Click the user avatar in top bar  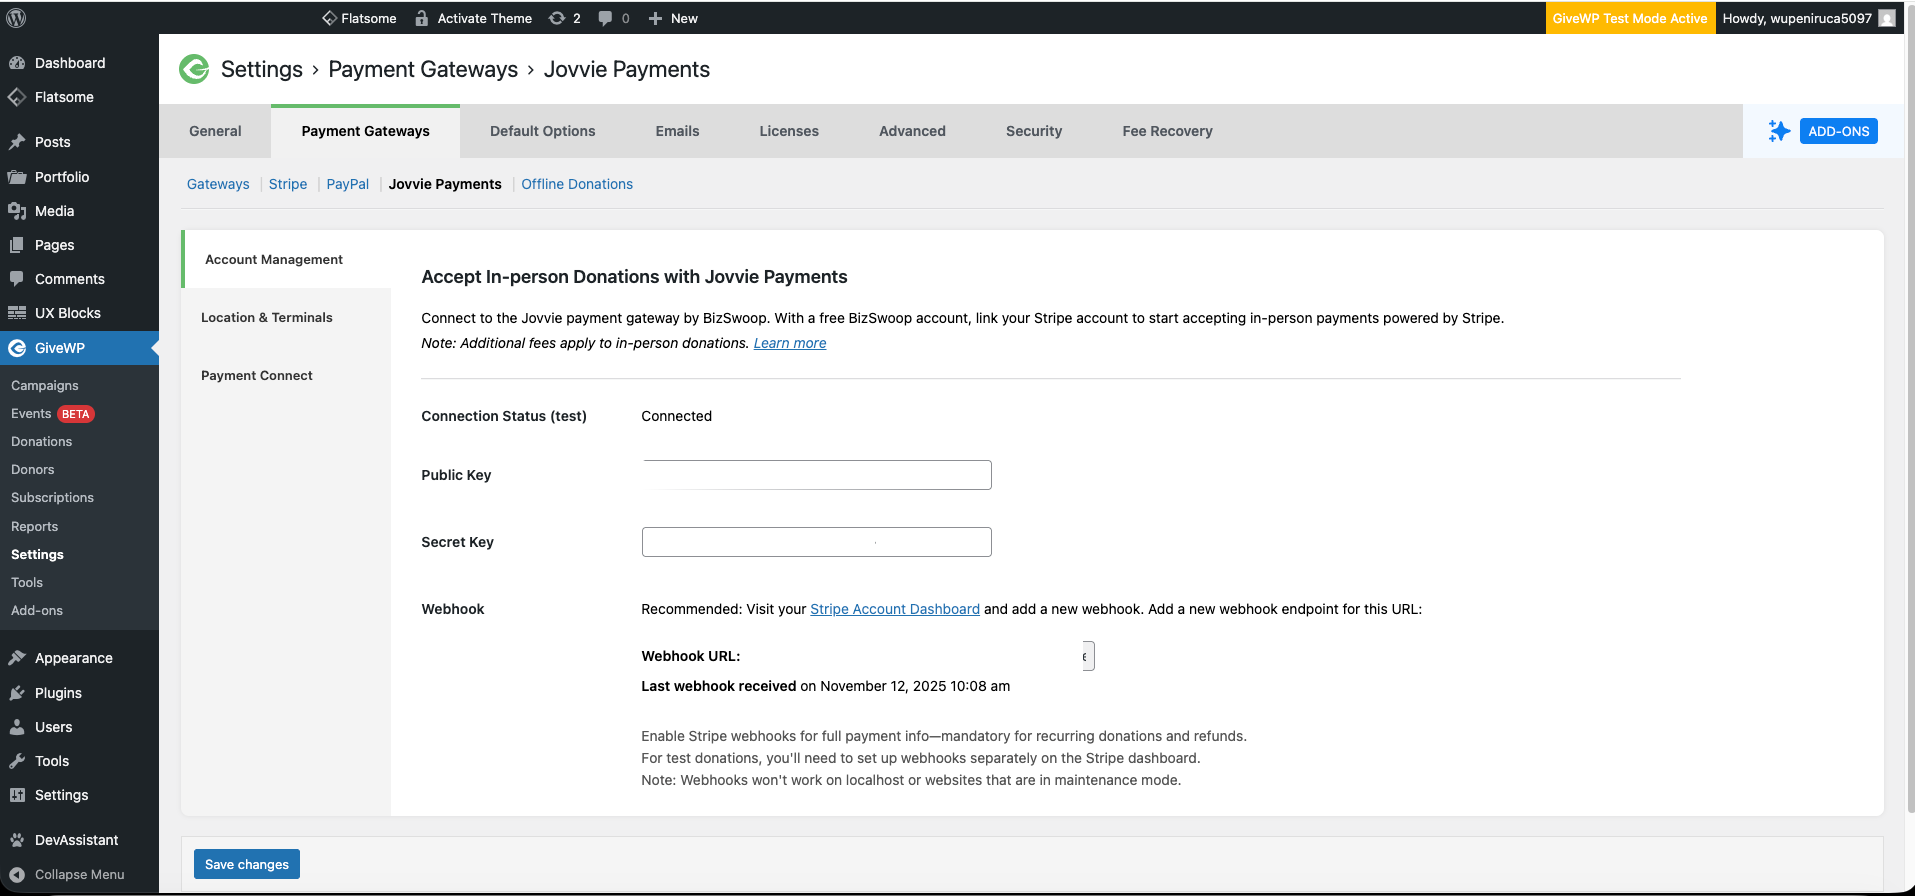(1886, 18)
